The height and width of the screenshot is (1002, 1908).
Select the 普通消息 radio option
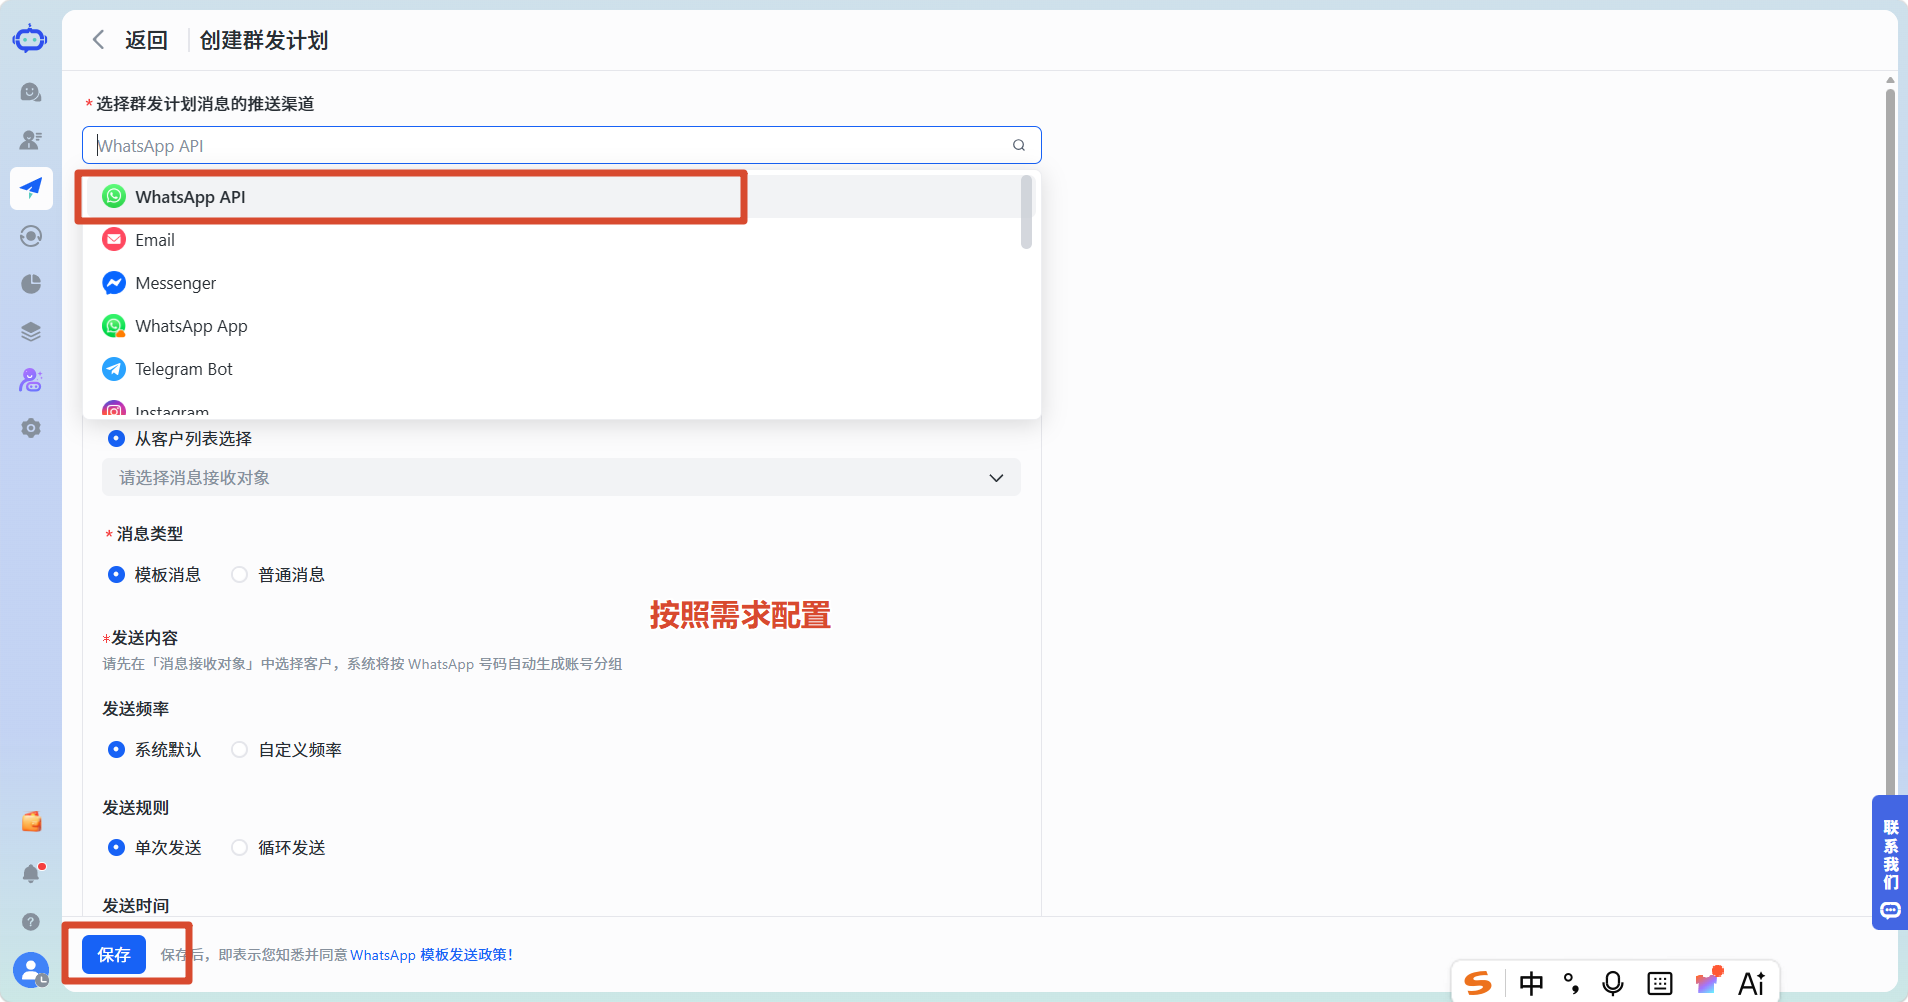[x=240, y=575]
